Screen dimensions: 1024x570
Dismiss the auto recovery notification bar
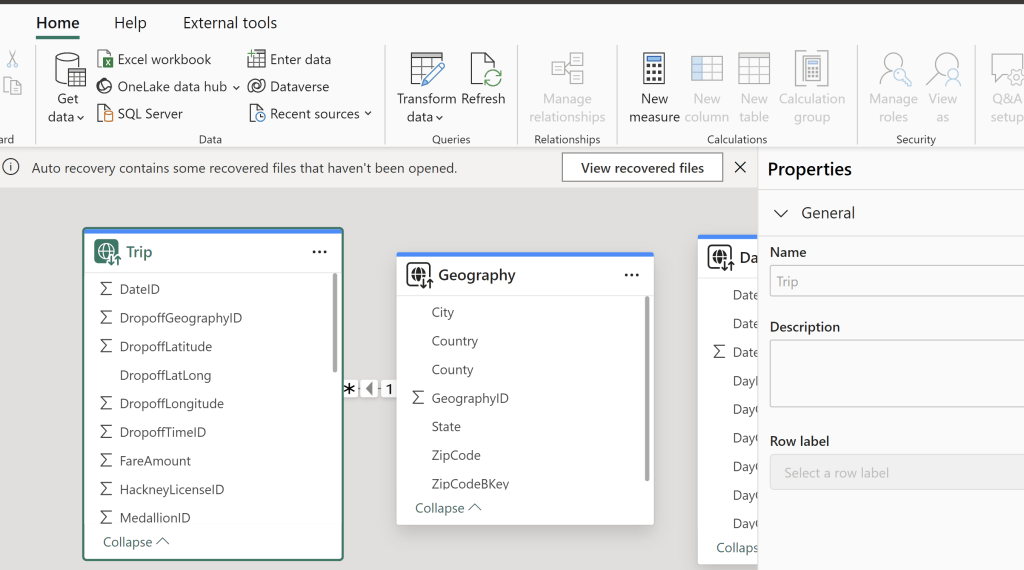point(740,168)
